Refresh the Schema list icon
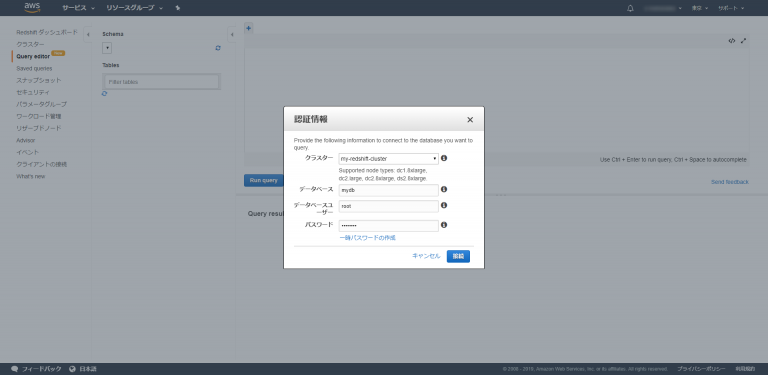This screenshot has height=375, width=768. 218,48
